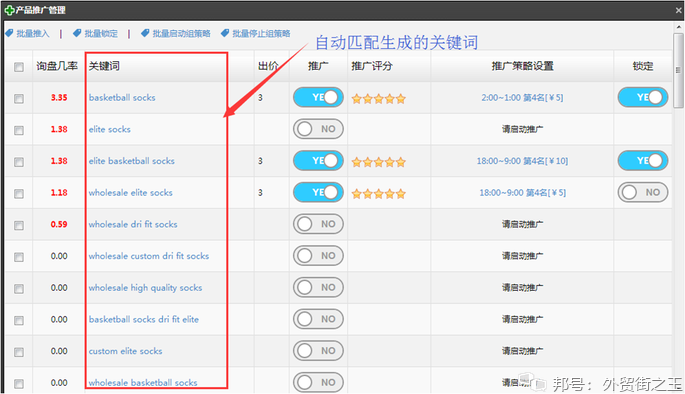Open basketball socks dri fit elite keyword
Image resolution: width=685 pixels, height=394 pixels.
(144, 319)
